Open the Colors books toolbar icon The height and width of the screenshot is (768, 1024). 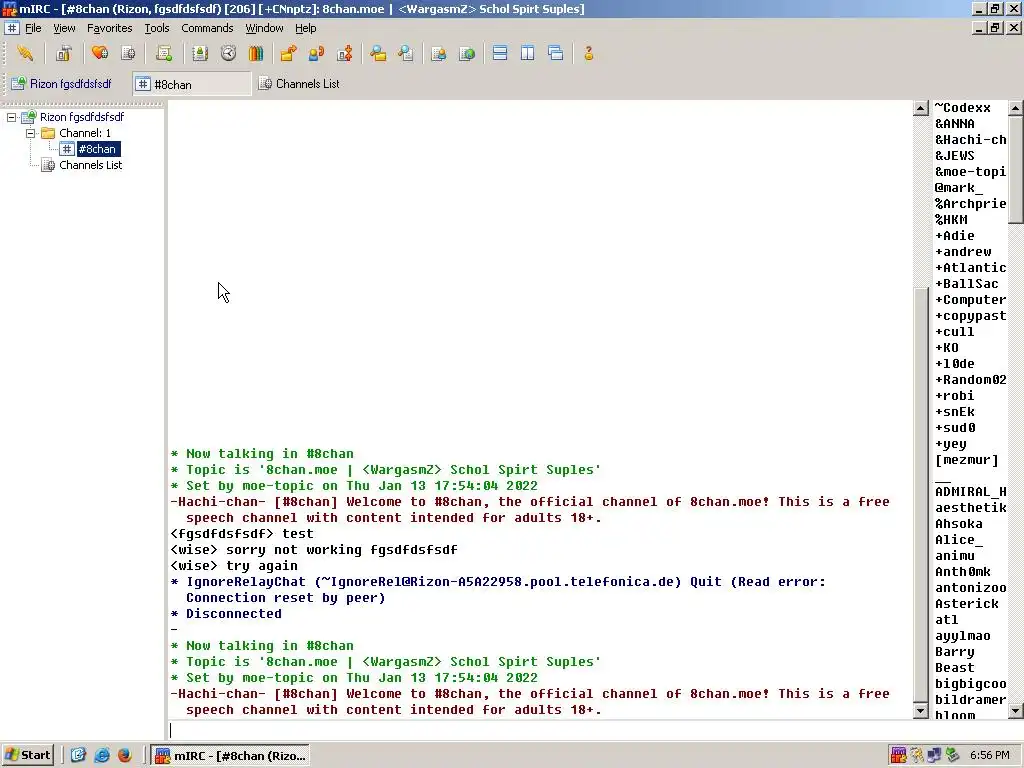pos(255,54)
